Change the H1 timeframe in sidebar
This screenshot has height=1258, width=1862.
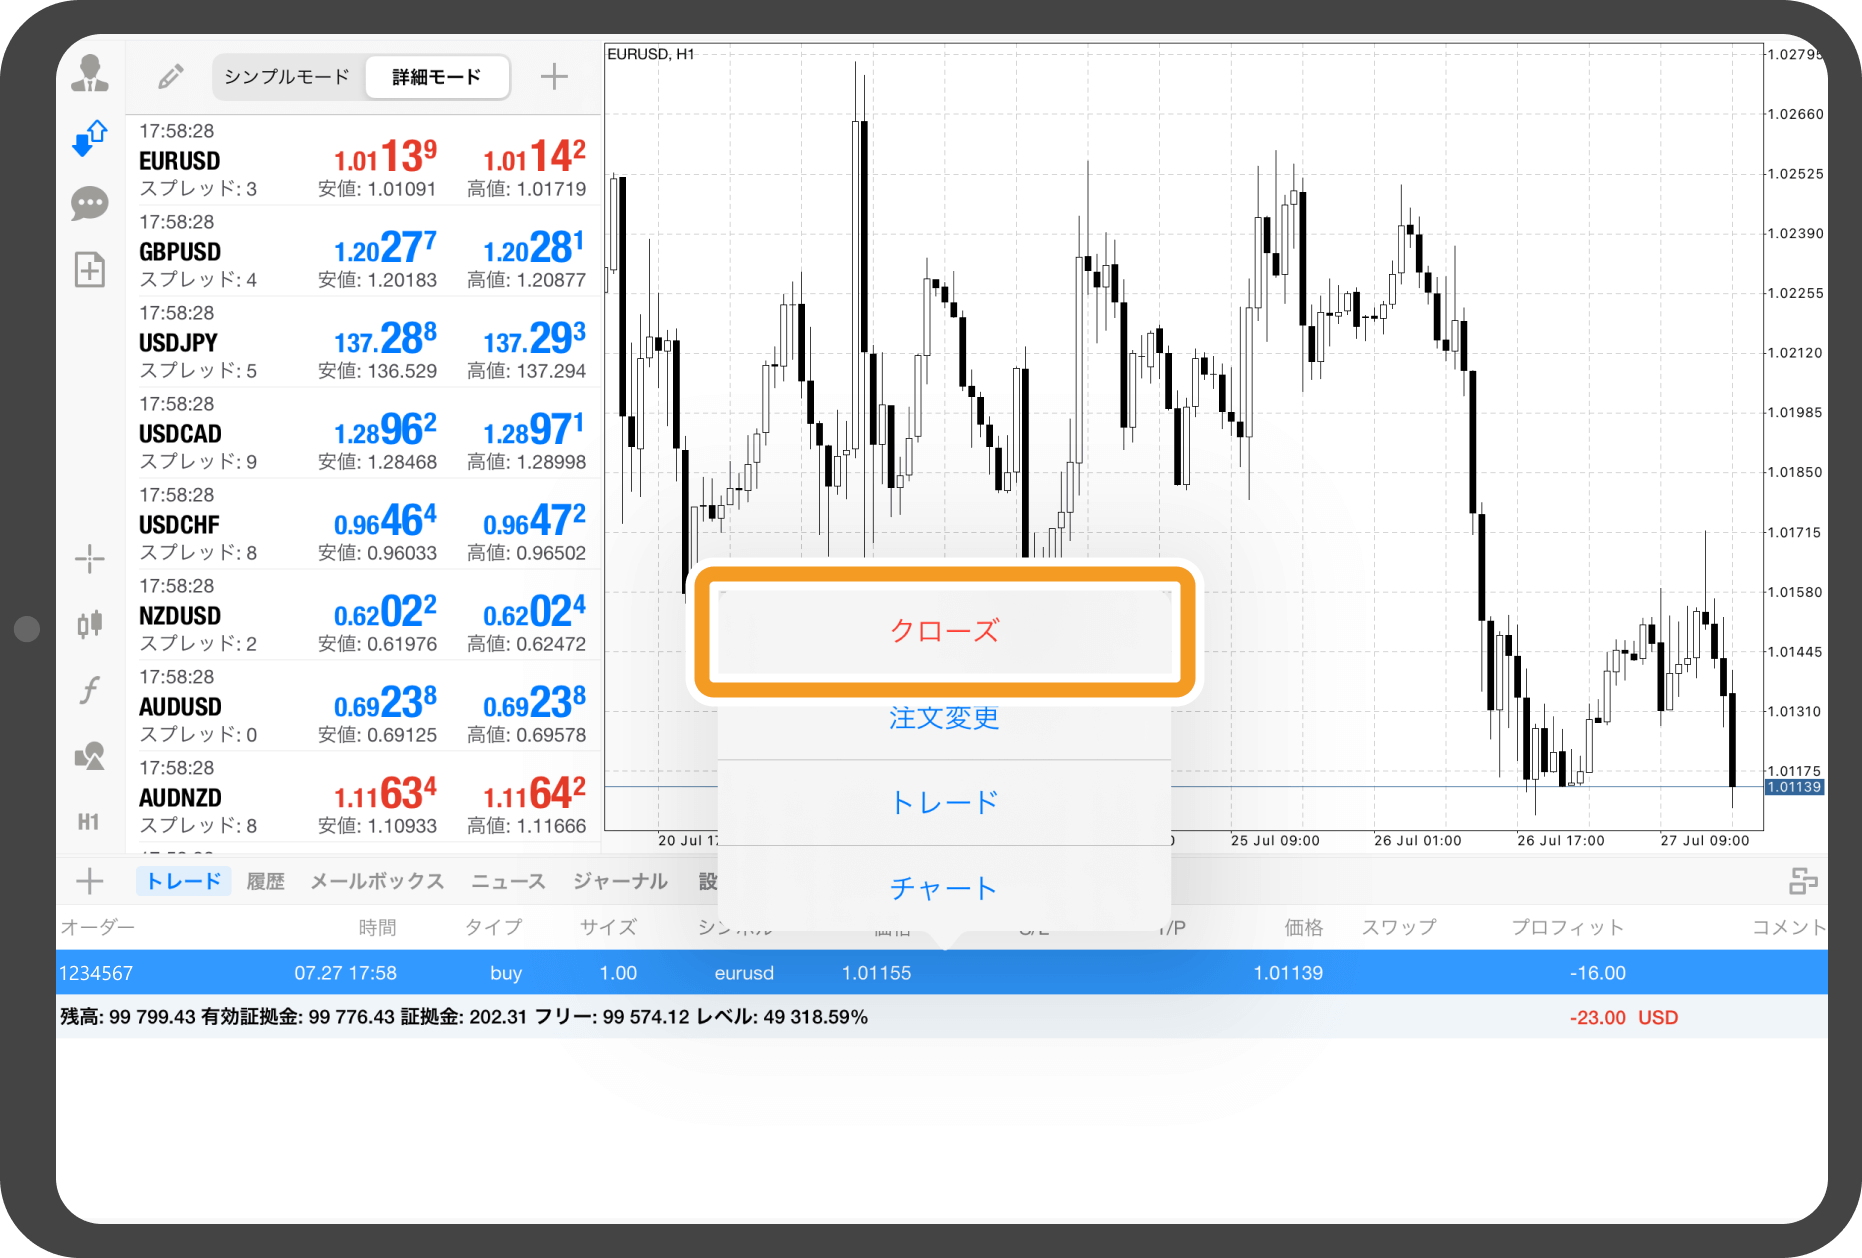[89, 822]
